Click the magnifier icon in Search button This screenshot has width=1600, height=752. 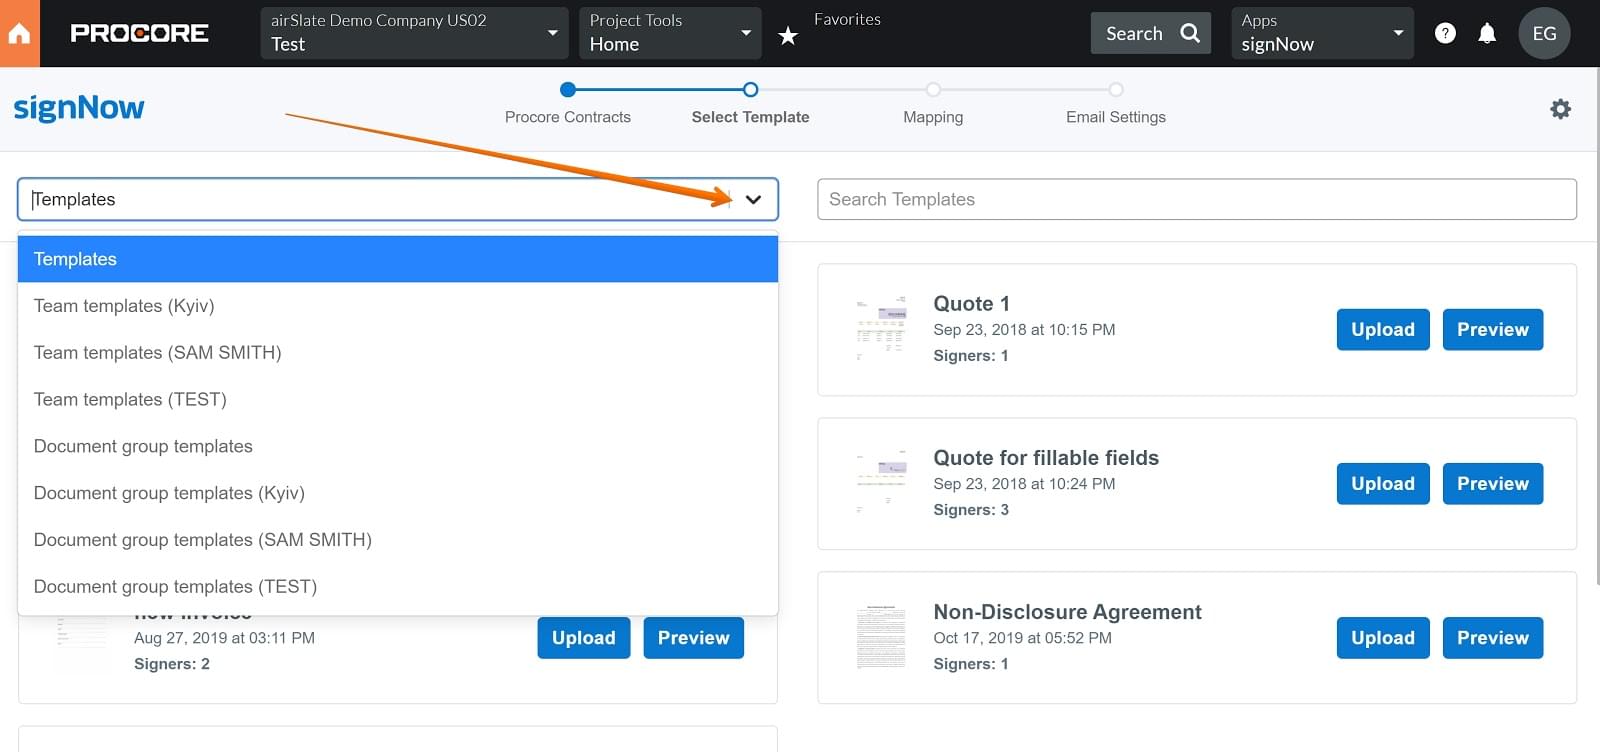[1190, 33]
